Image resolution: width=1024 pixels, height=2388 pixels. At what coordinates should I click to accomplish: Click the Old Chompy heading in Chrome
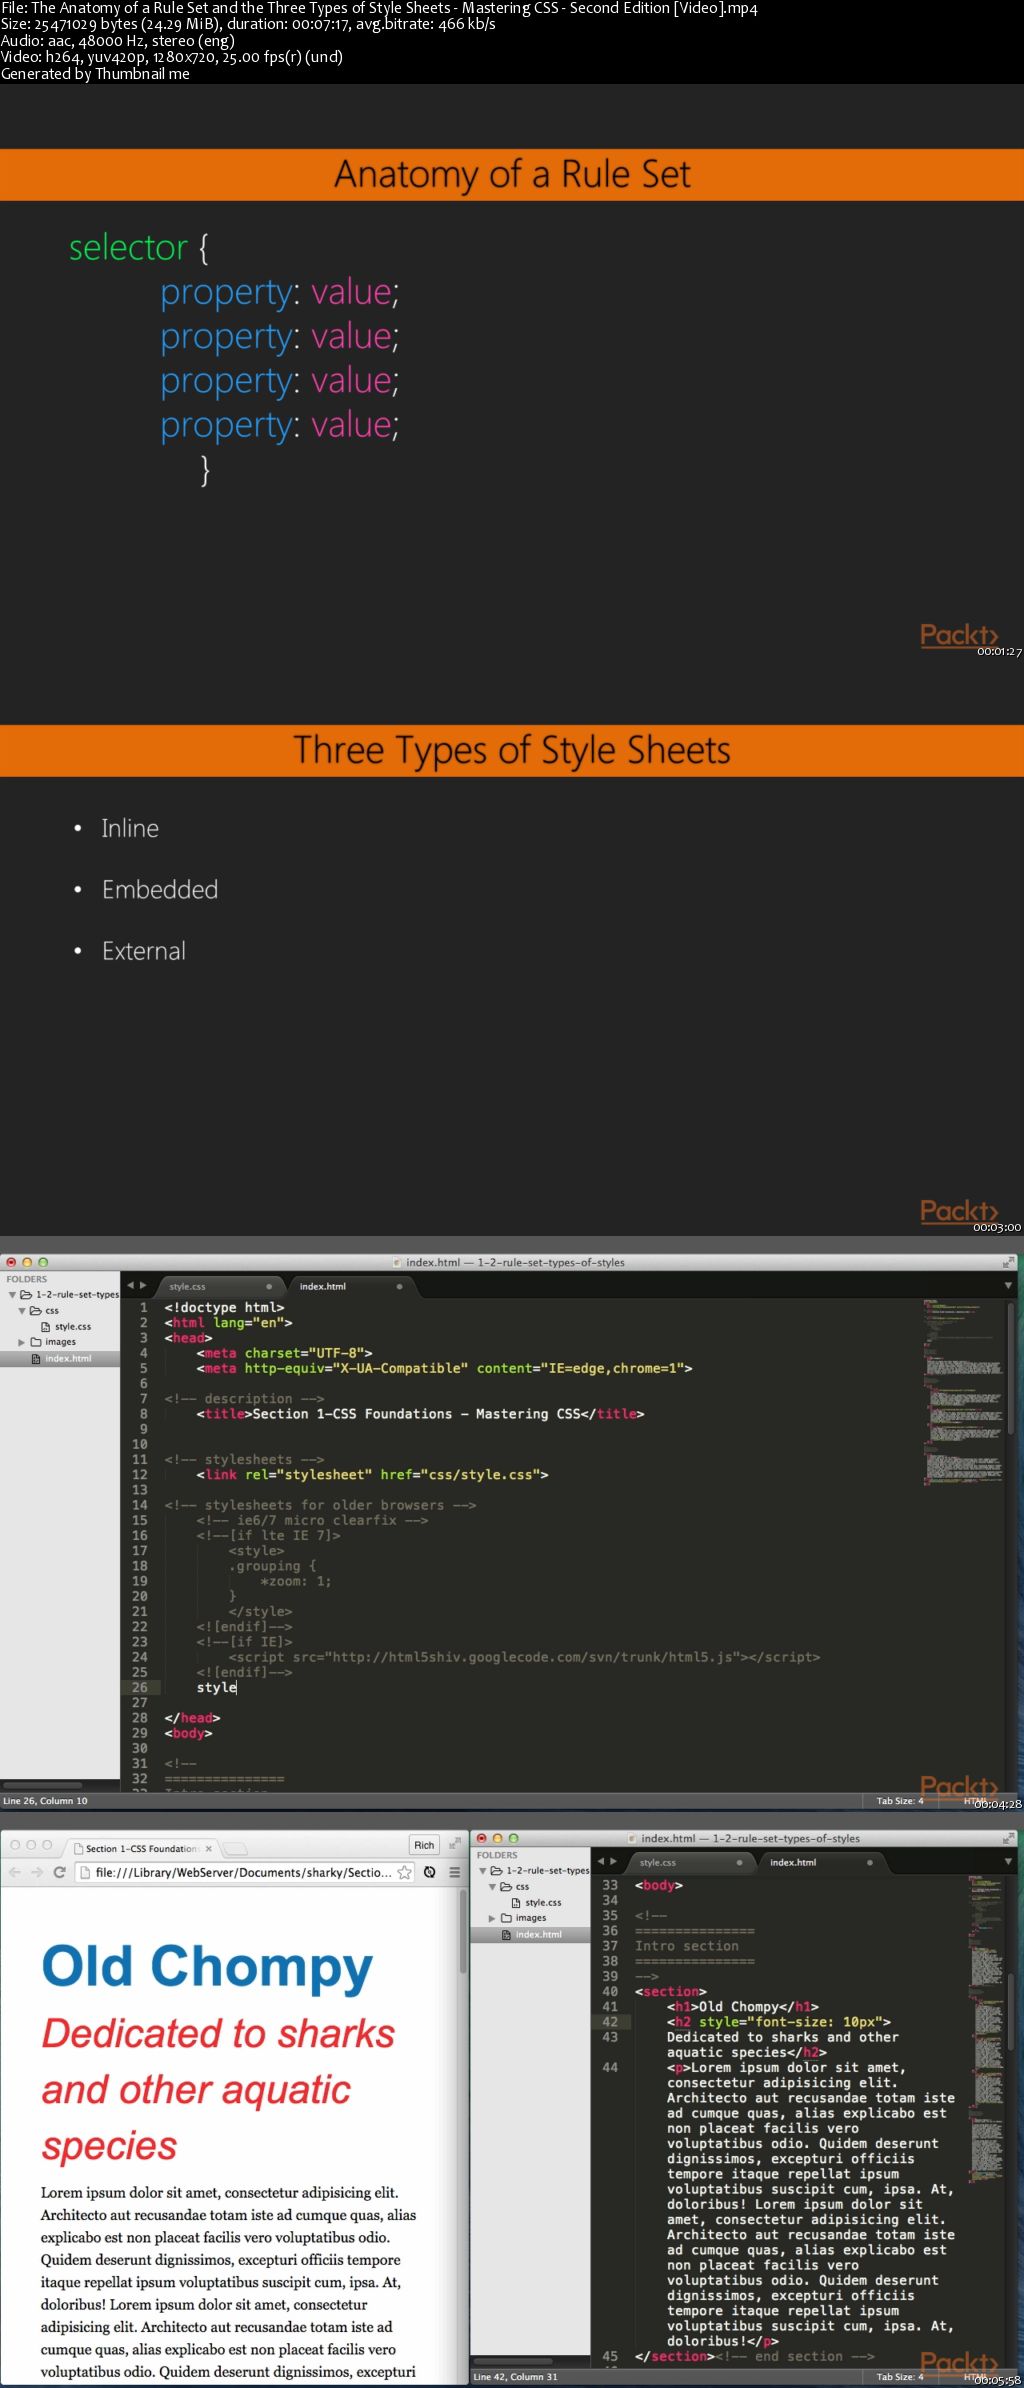click(207, 1967)
